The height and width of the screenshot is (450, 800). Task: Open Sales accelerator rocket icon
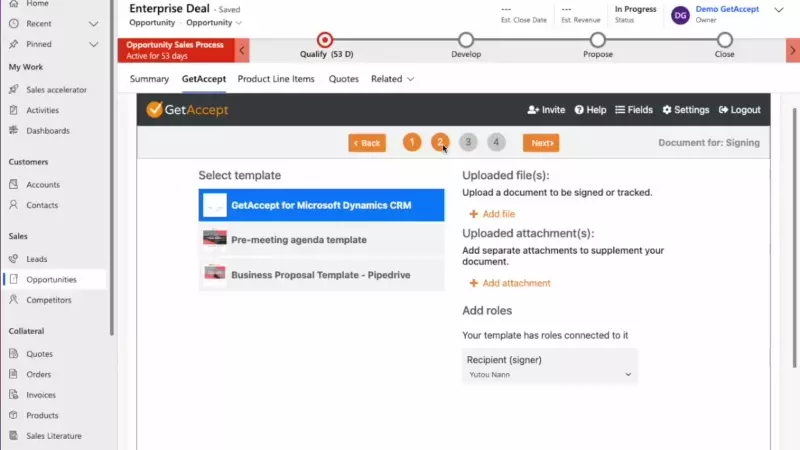pyautogui.click(x=14, y=89)
